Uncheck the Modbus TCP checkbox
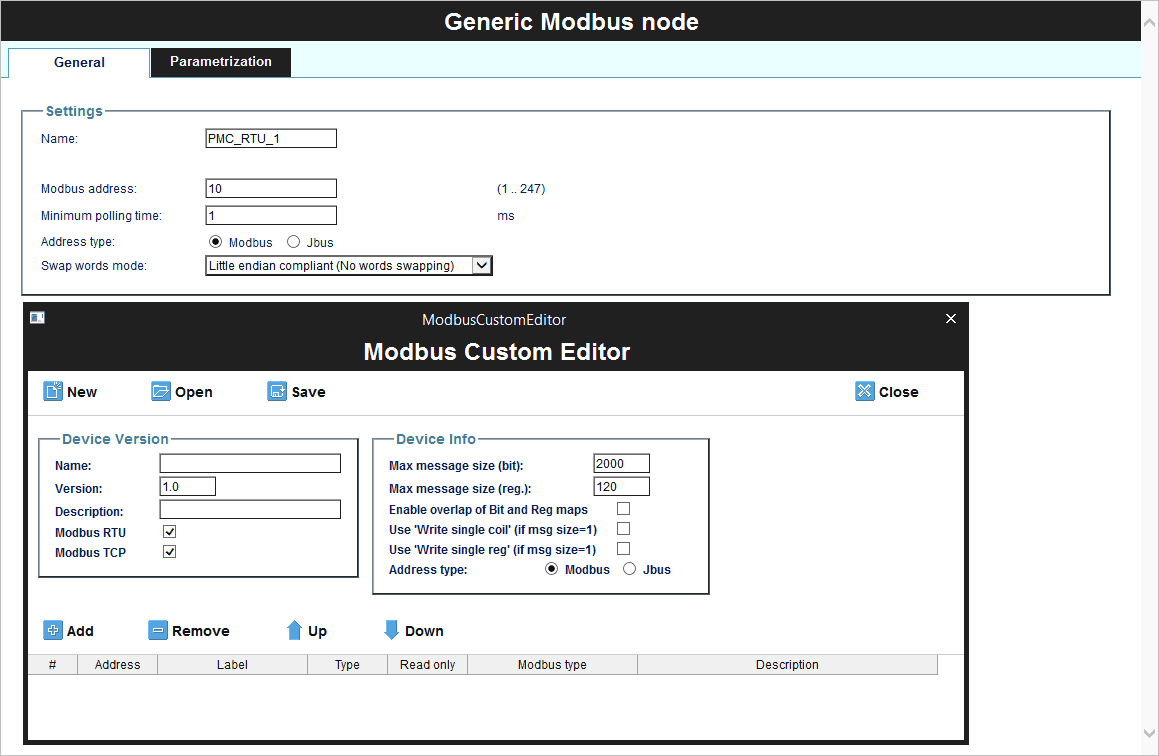1159x756 pixels. pyautogui.click(x=169, y=551)
